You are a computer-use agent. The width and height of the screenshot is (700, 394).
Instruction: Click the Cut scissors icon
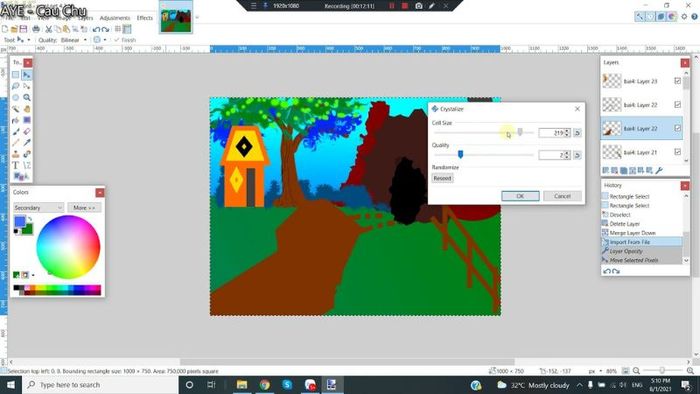click(49, 29)
